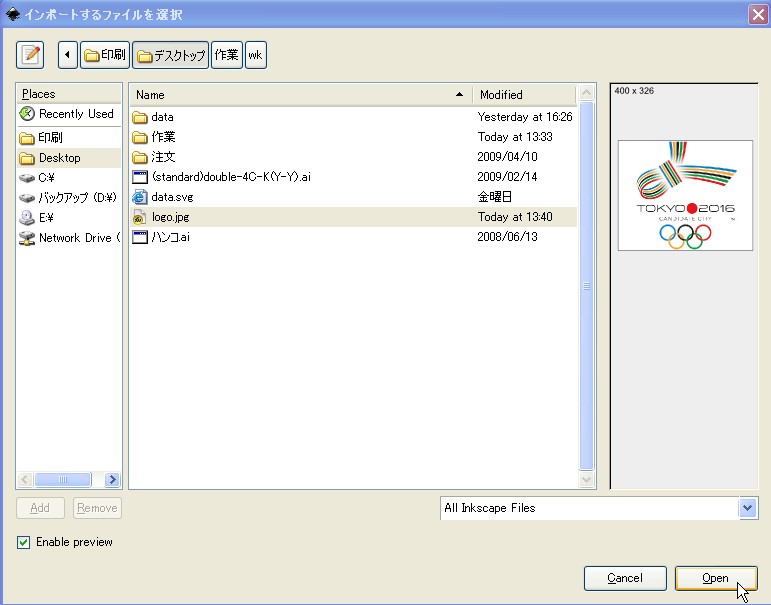Click the C:¥ drive icon
Viewport: 771px width, 605px height.
tap(27, 178)
